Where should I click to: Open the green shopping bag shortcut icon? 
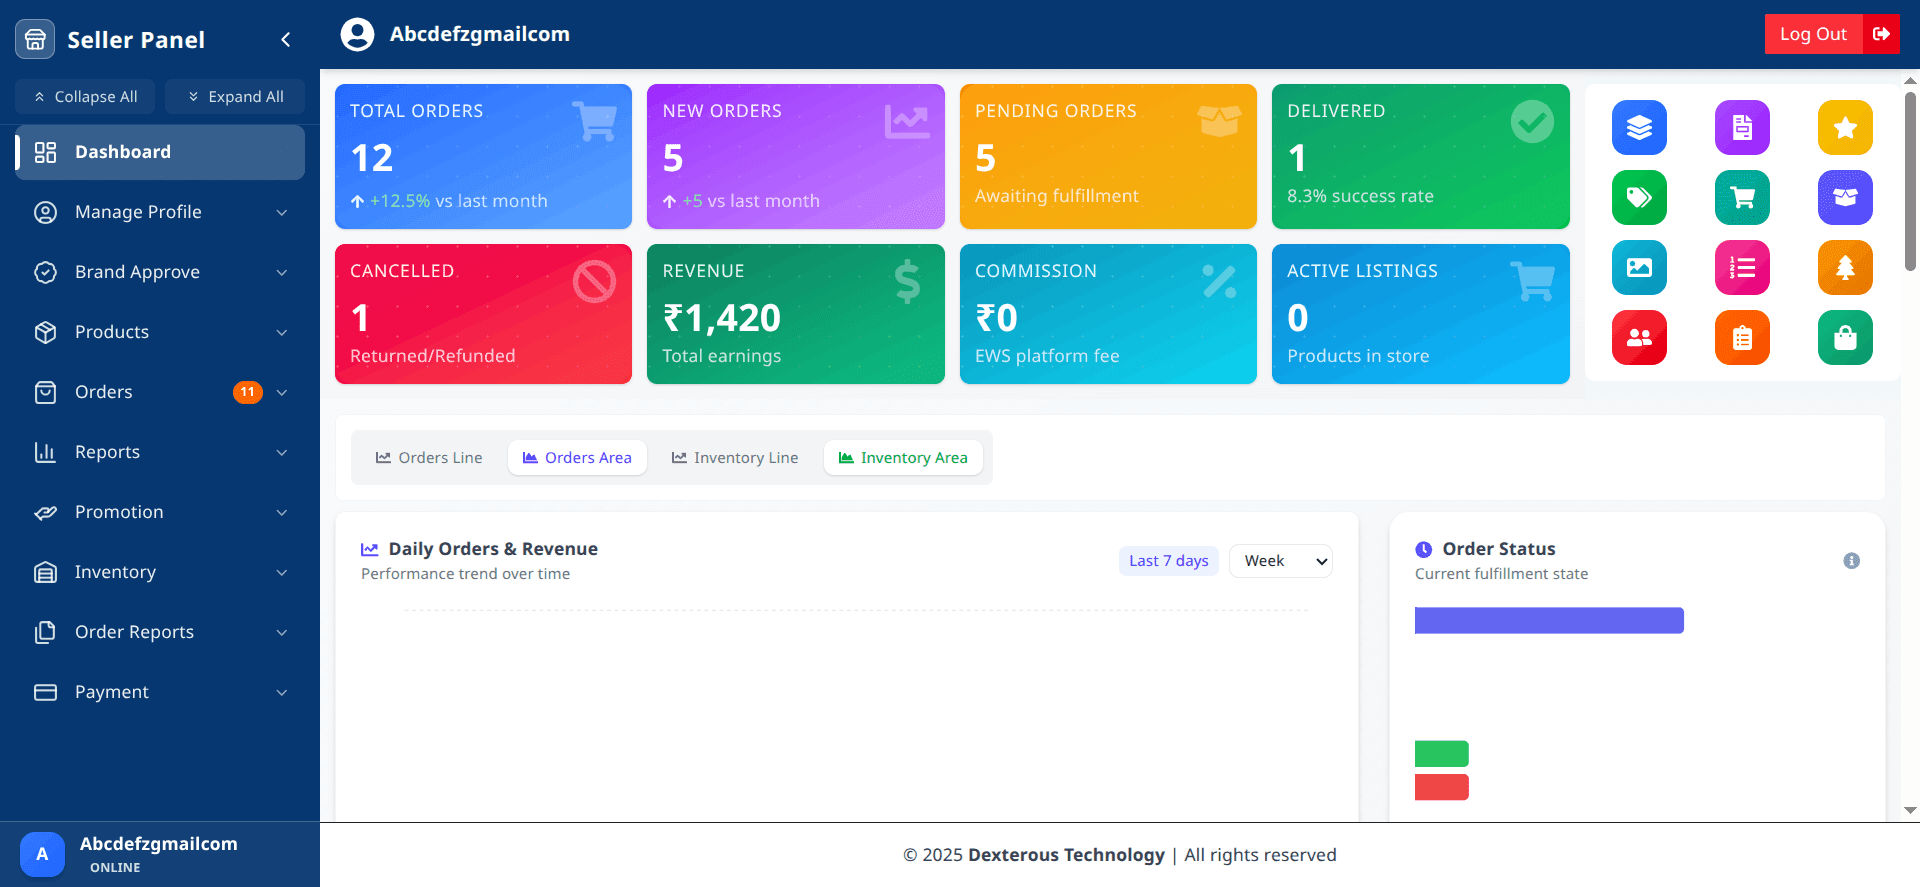[x=1845, y=338]
